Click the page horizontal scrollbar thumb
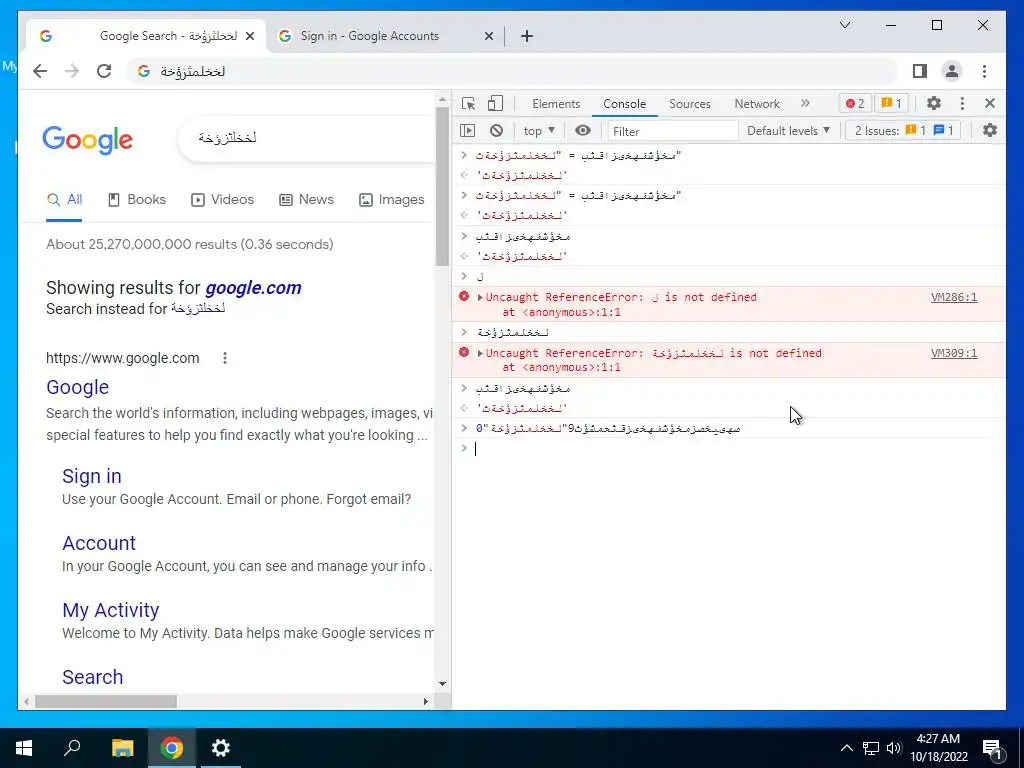The width and height of the screenshot is (1024, 768). [x=106, y=701]
